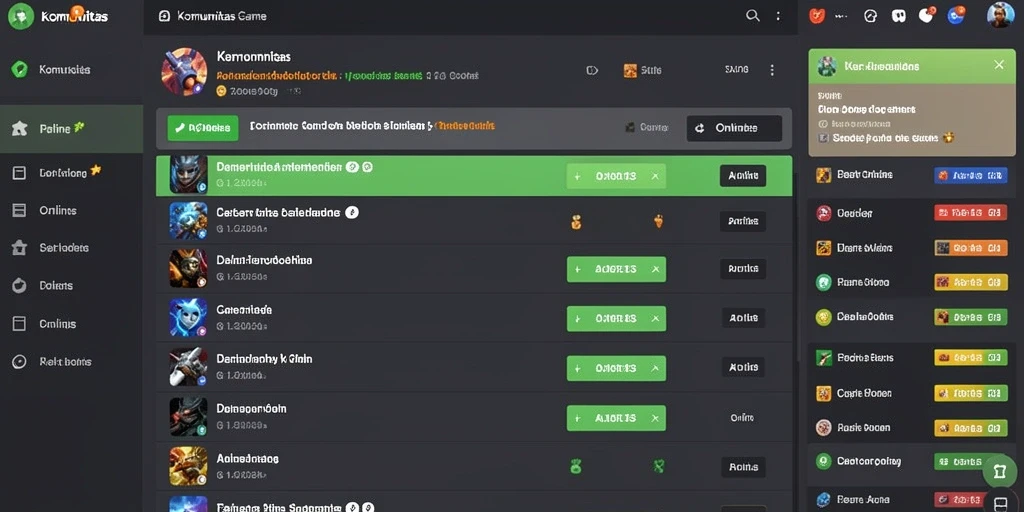Select the highlighted Paline sidebar item

coord(72,129)
